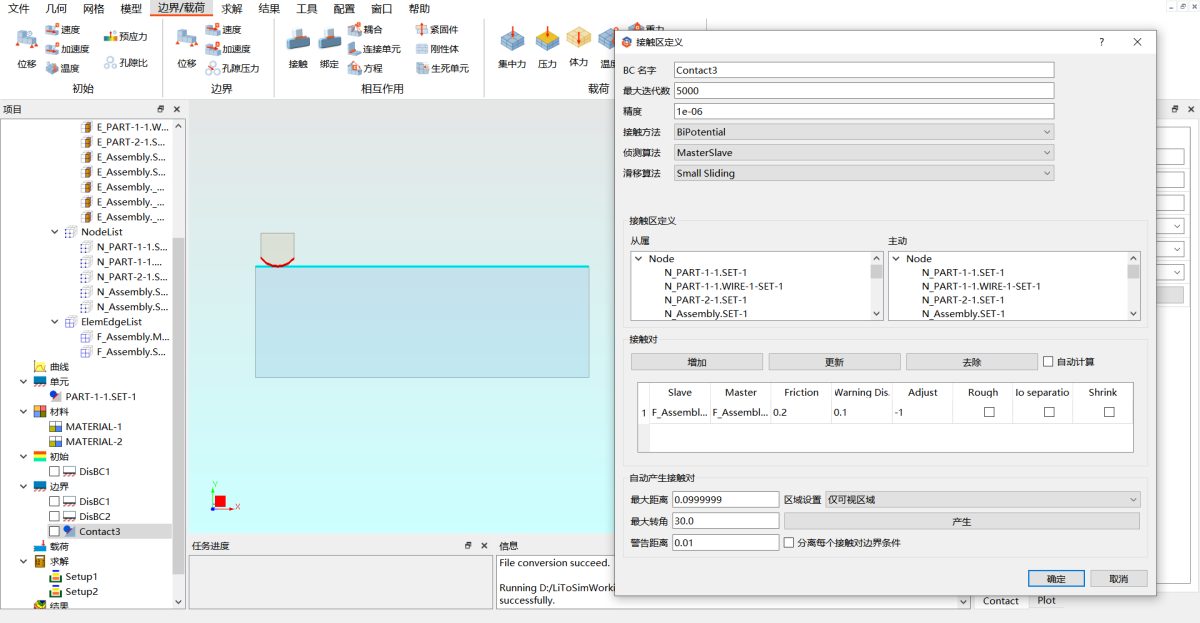Open the 几何 menu tab
Screen dimensions: 1200x623
pyautogui.click(x=56, y=8)
